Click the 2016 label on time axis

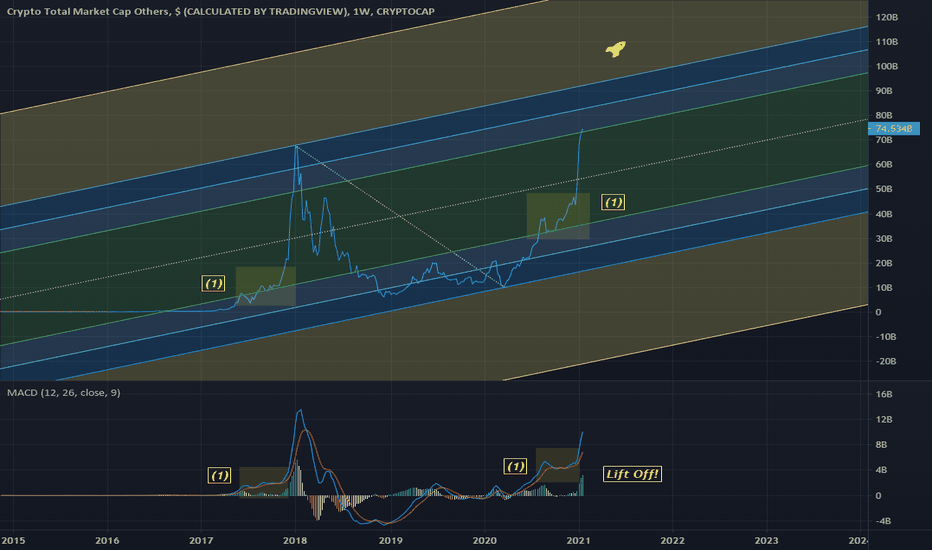point(107,540)
